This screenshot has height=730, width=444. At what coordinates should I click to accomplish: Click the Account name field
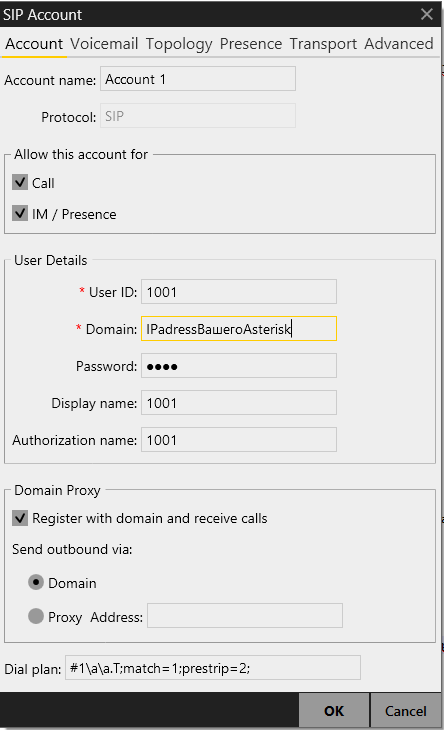[x=198, y=79]
